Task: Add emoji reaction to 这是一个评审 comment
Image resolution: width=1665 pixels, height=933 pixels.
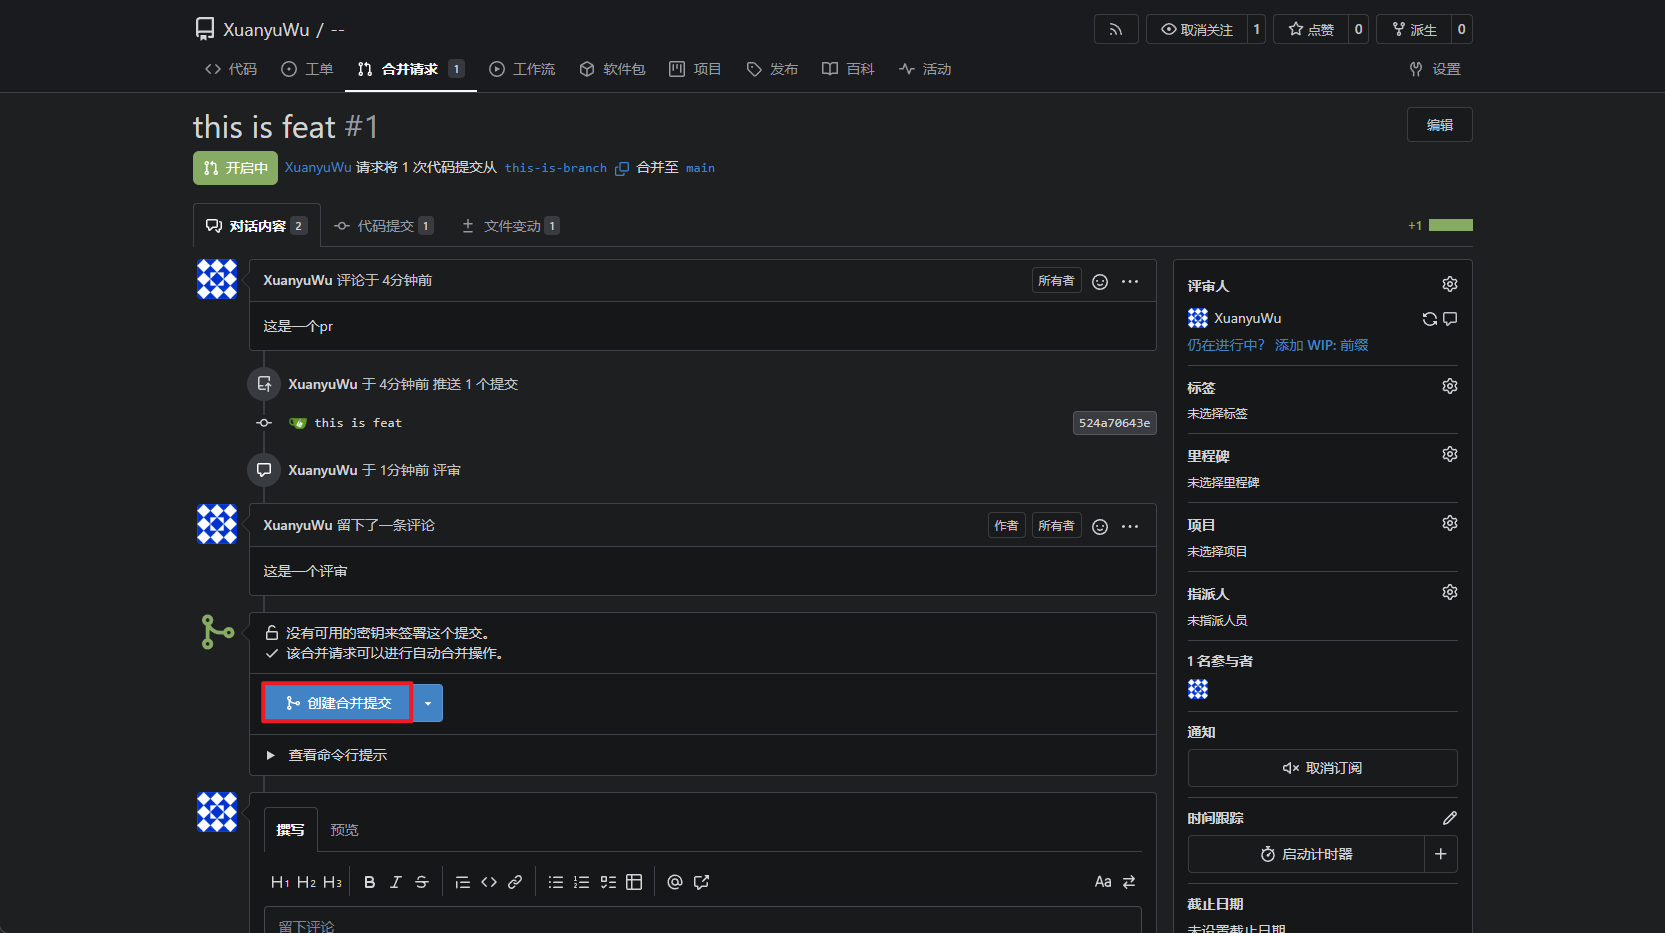Action: point(1100,527)
